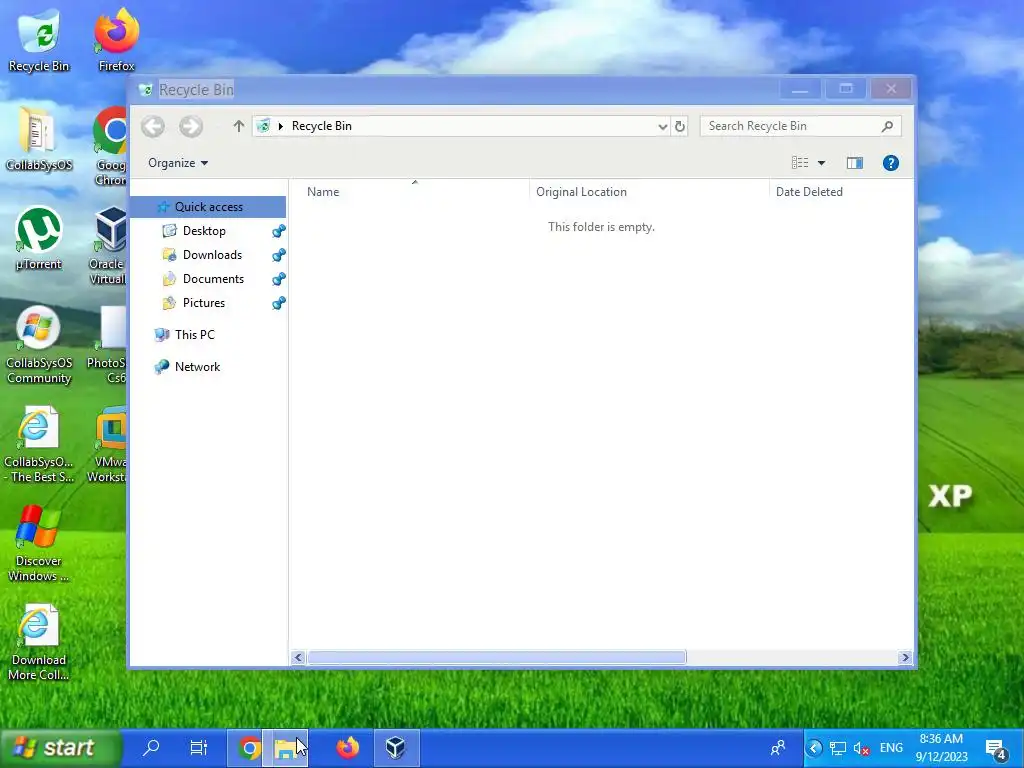This screenshot has height=768, width=1024.
Task: Open CollabSysOS Community desktop icon
Action: tap(39, 345)
